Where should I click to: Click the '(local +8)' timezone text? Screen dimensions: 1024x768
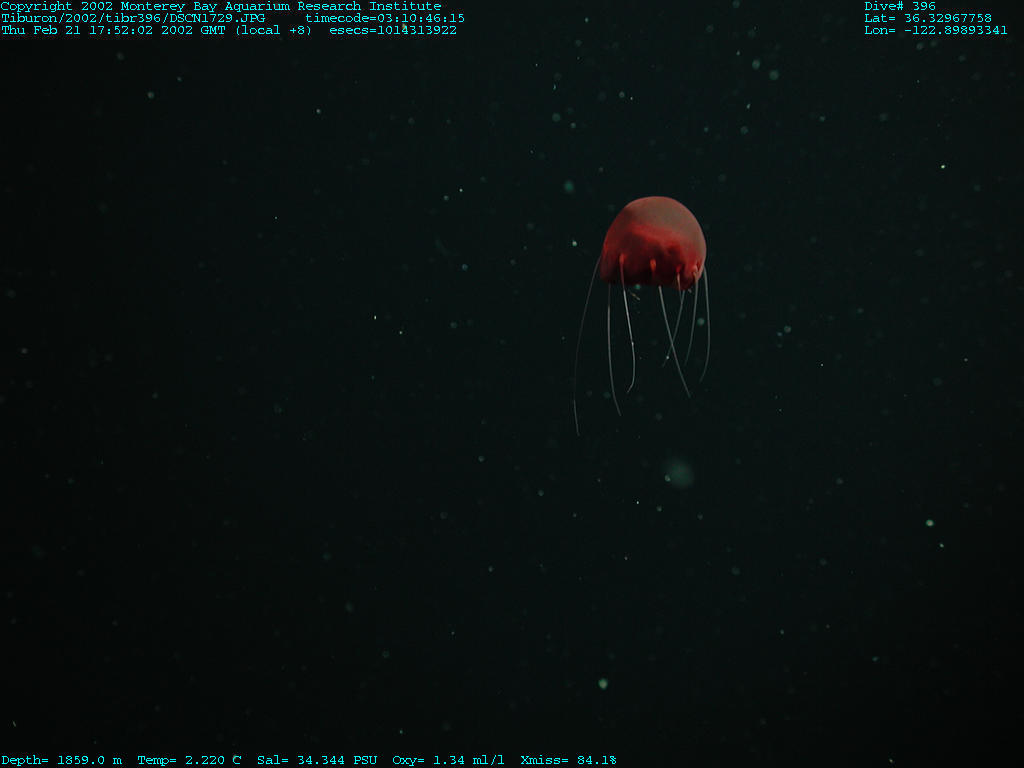[274, 30]
